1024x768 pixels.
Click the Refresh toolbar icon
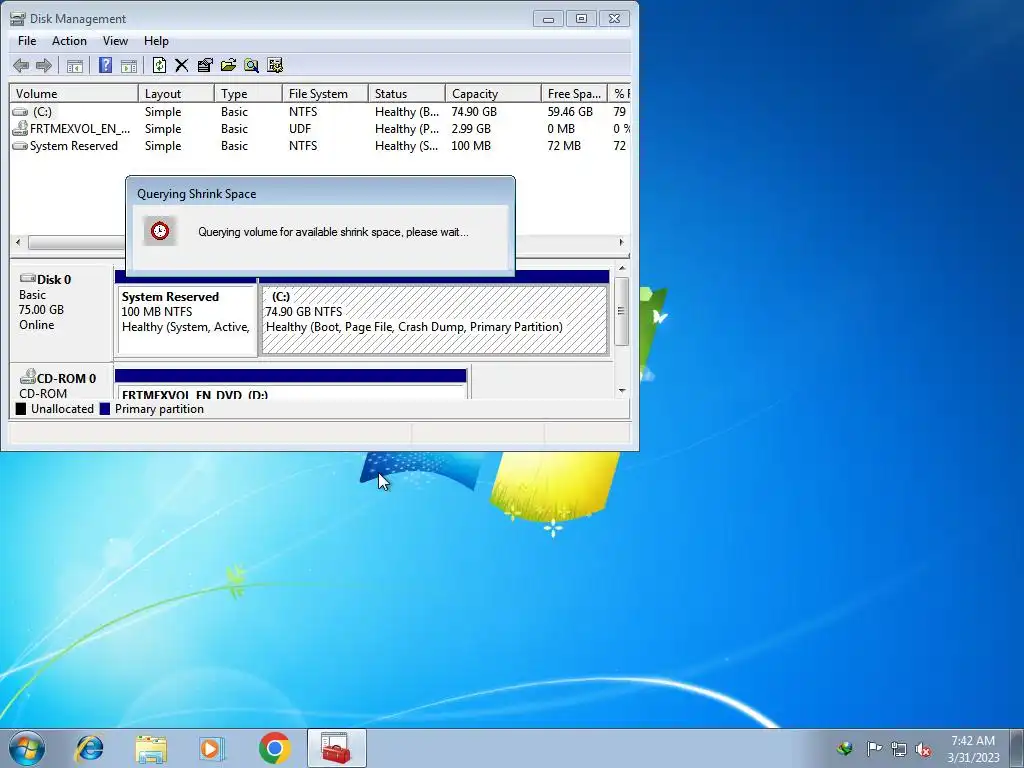click(159, 65)
